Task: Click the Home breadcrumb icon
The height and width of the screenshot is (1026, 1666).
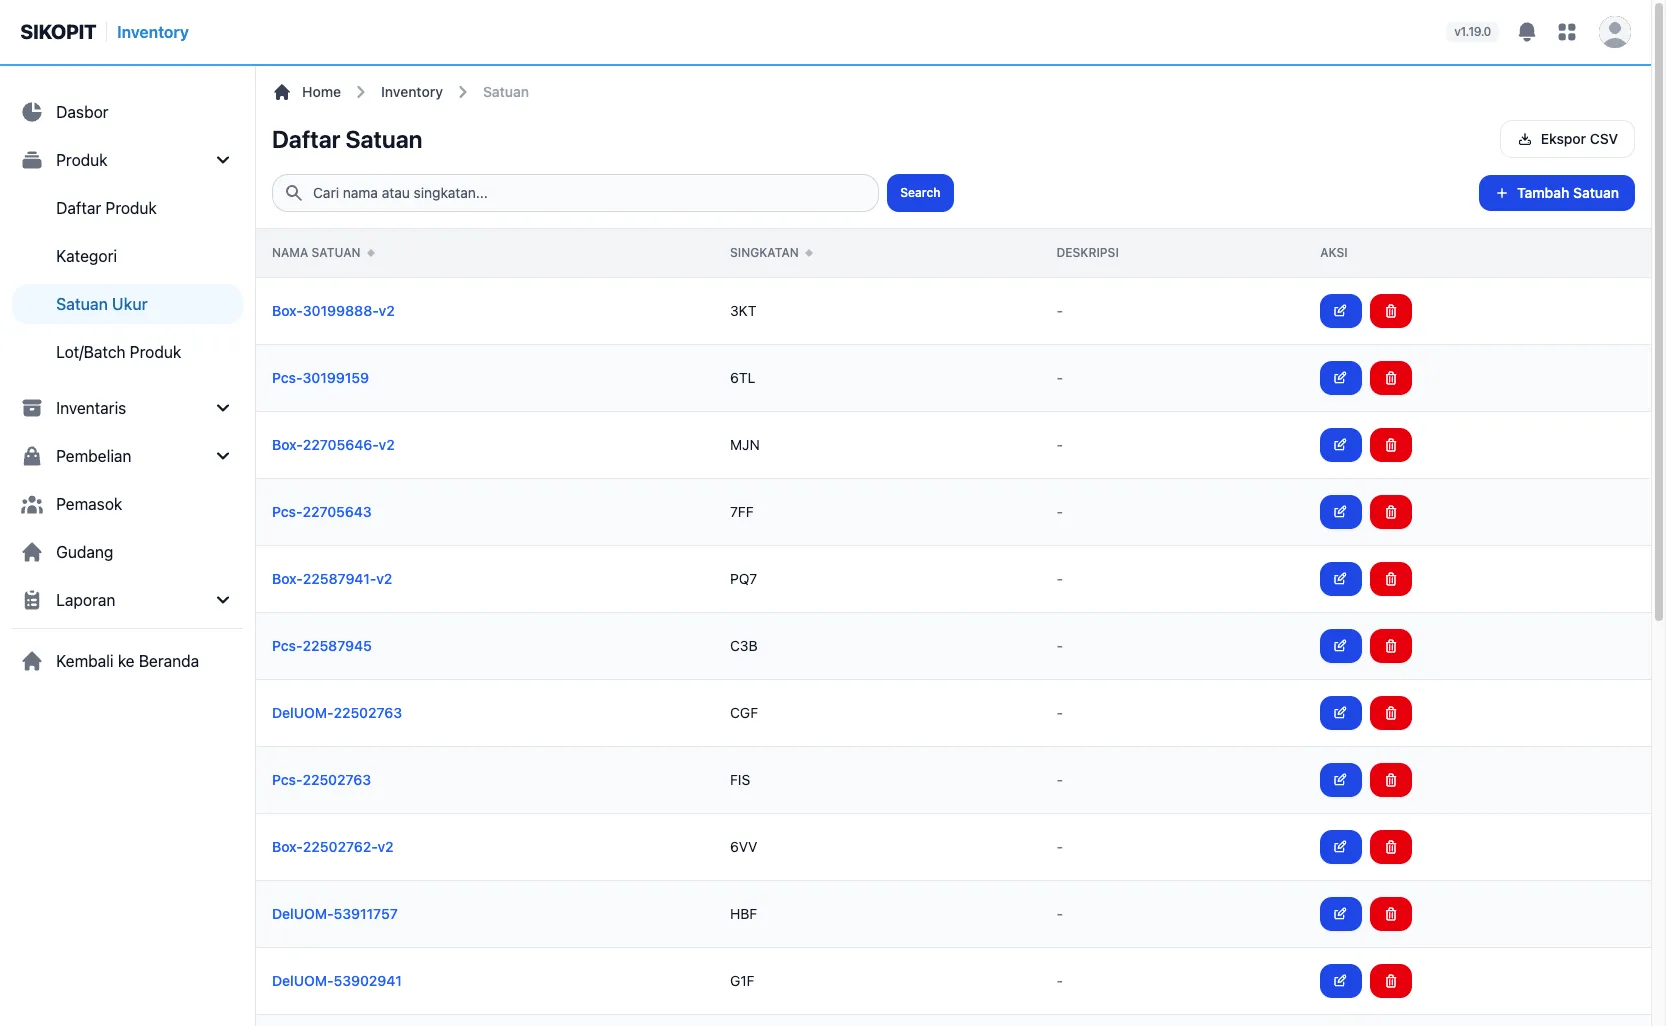Action: (x=282, y=92)
